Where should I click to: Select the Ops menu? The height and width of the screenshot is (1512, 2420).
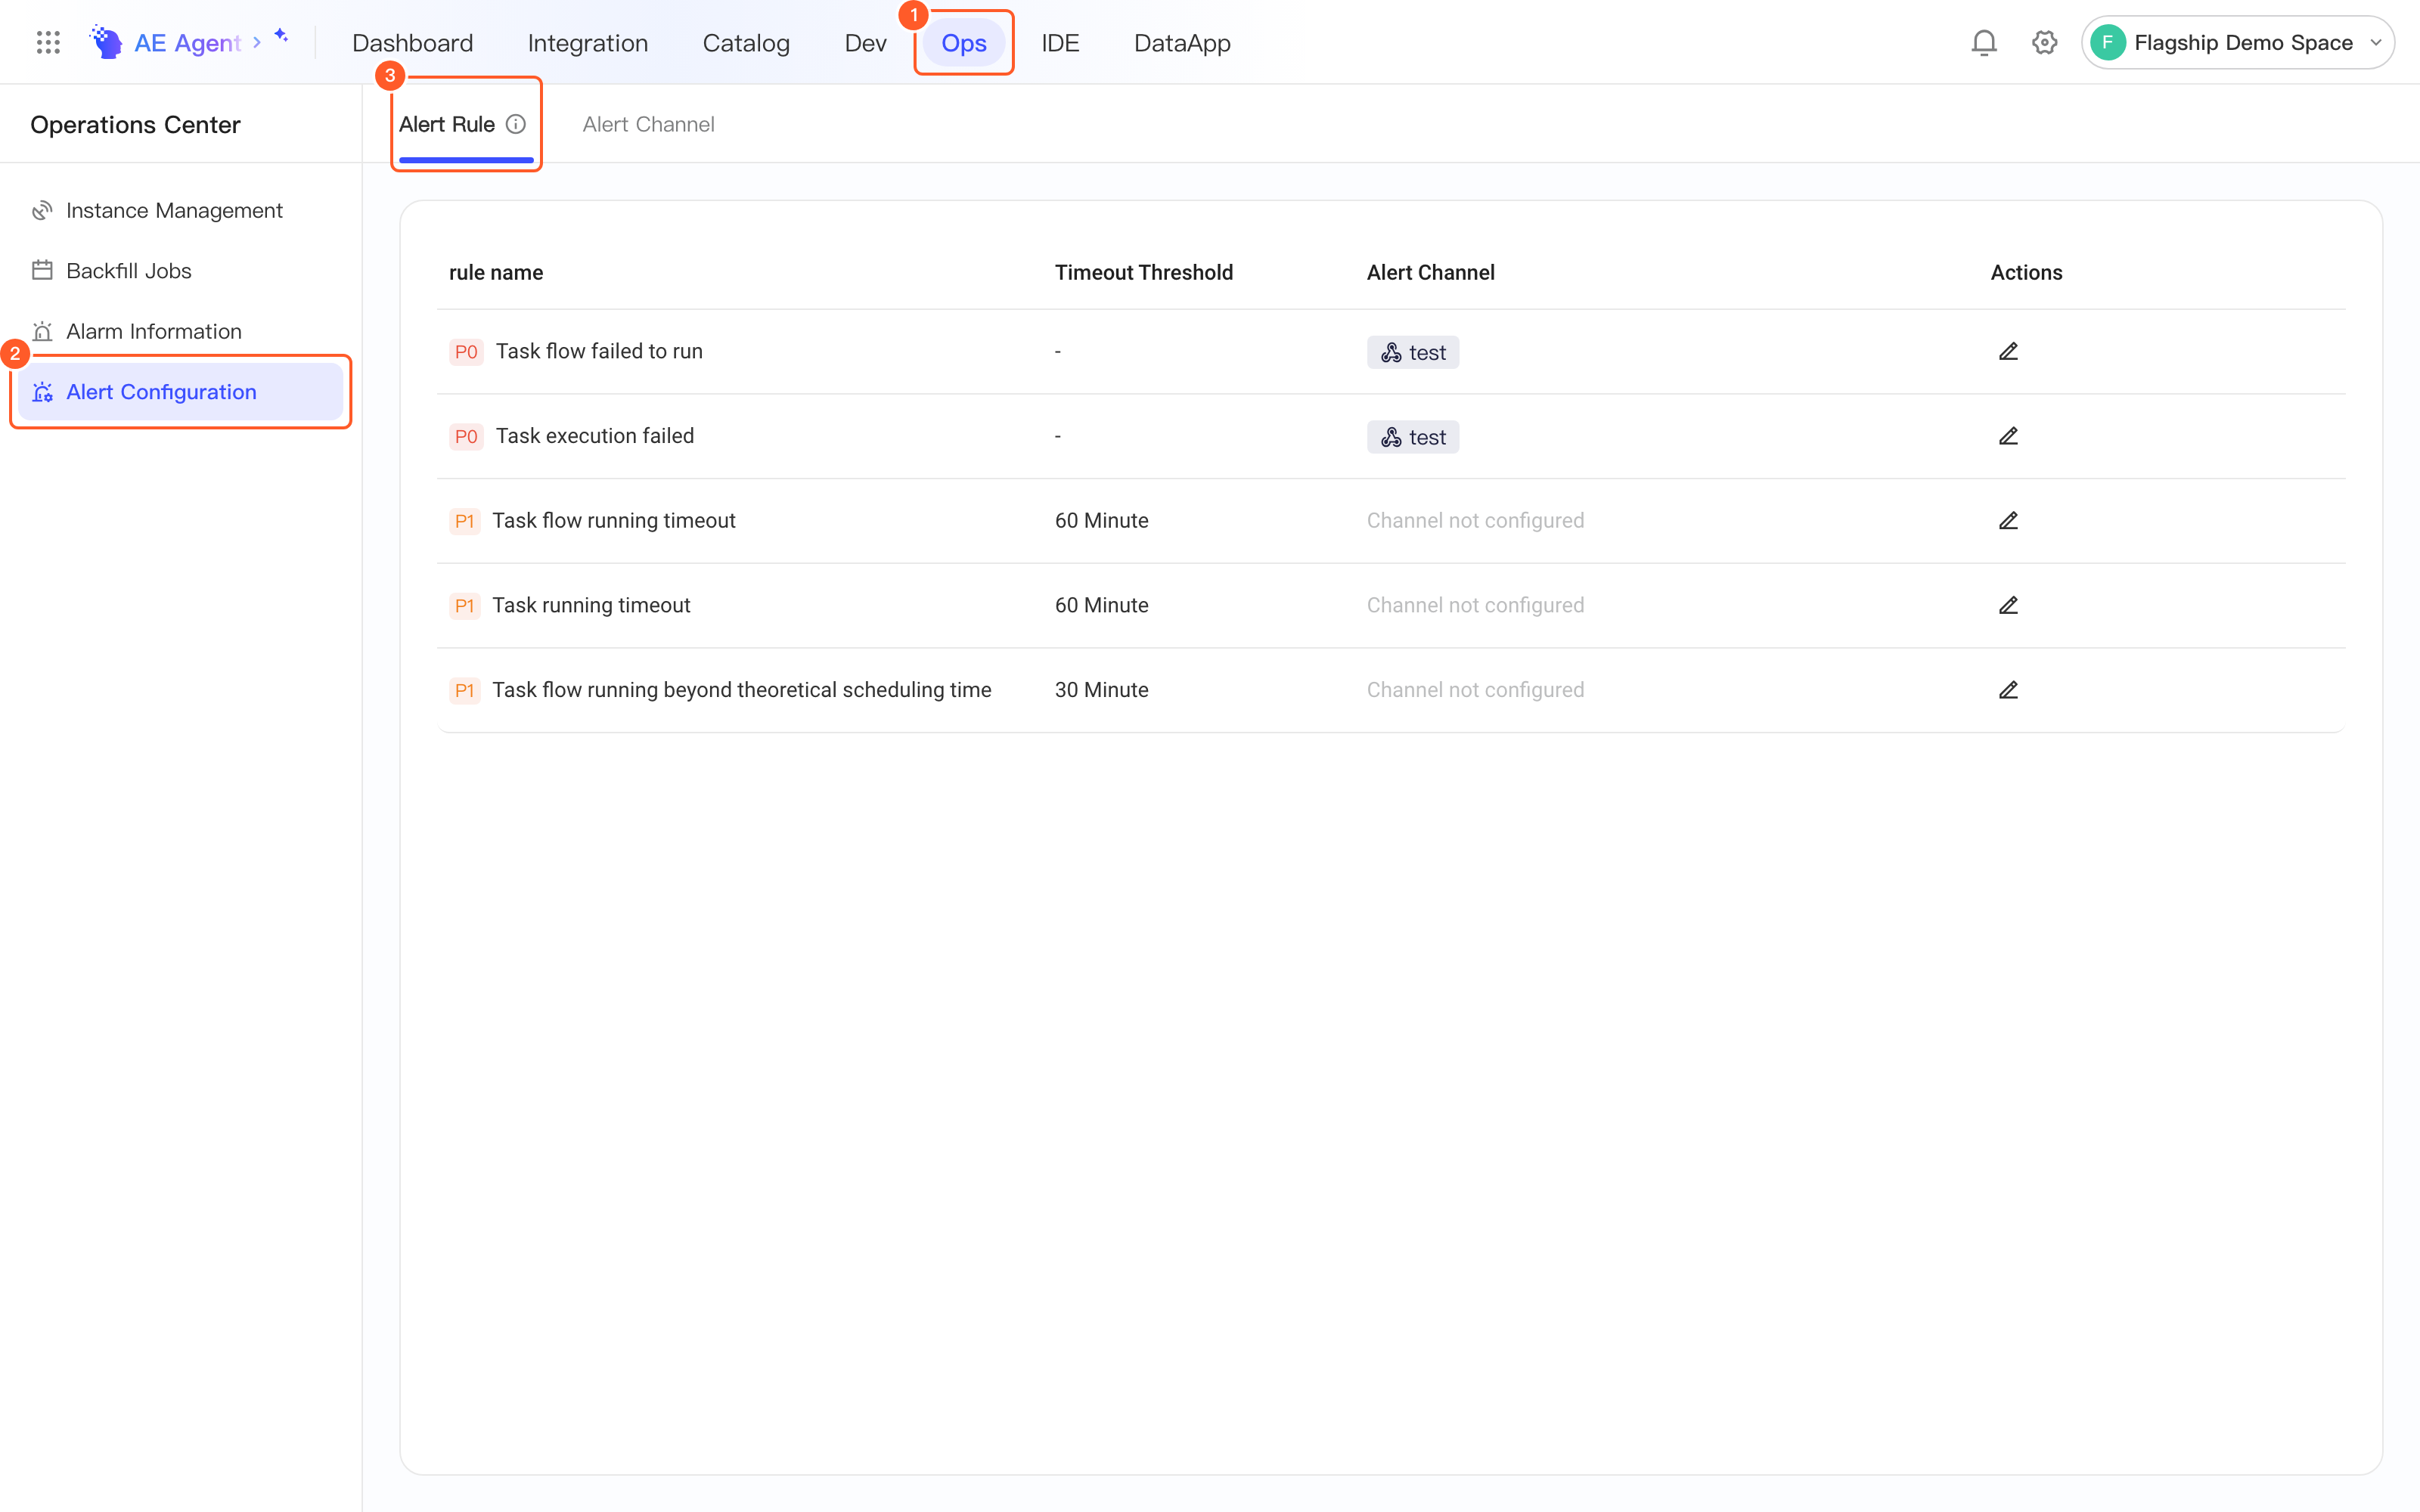964,43
